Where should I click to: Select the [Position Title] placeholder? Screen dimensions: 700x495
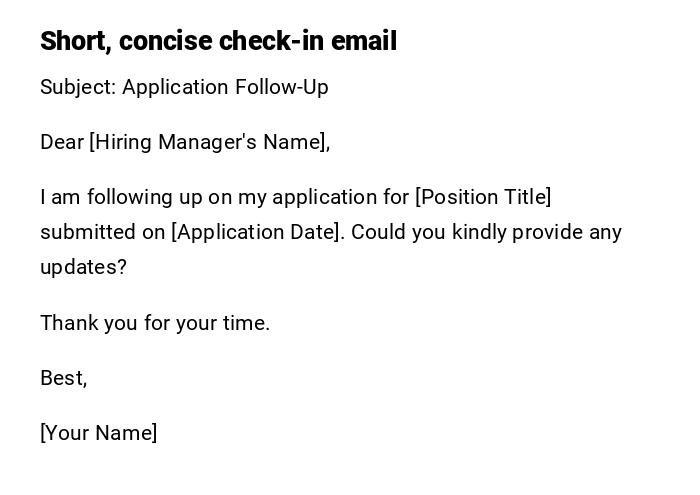coord(483,197)
